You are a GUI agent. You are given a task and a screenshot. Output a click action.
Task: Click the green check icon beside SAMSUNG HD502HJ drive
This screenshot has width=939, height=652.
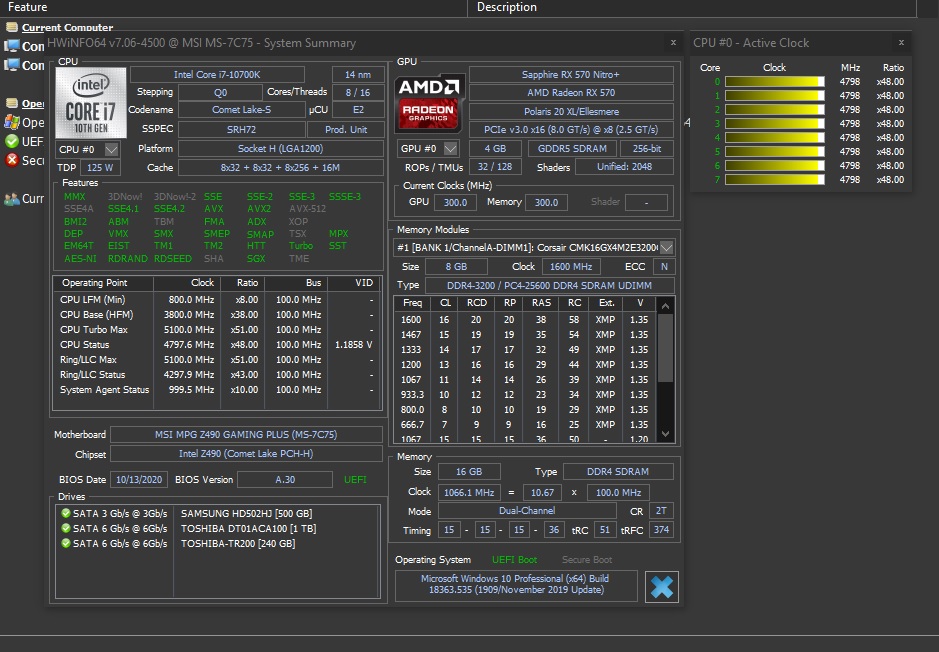tap(66, 513)
